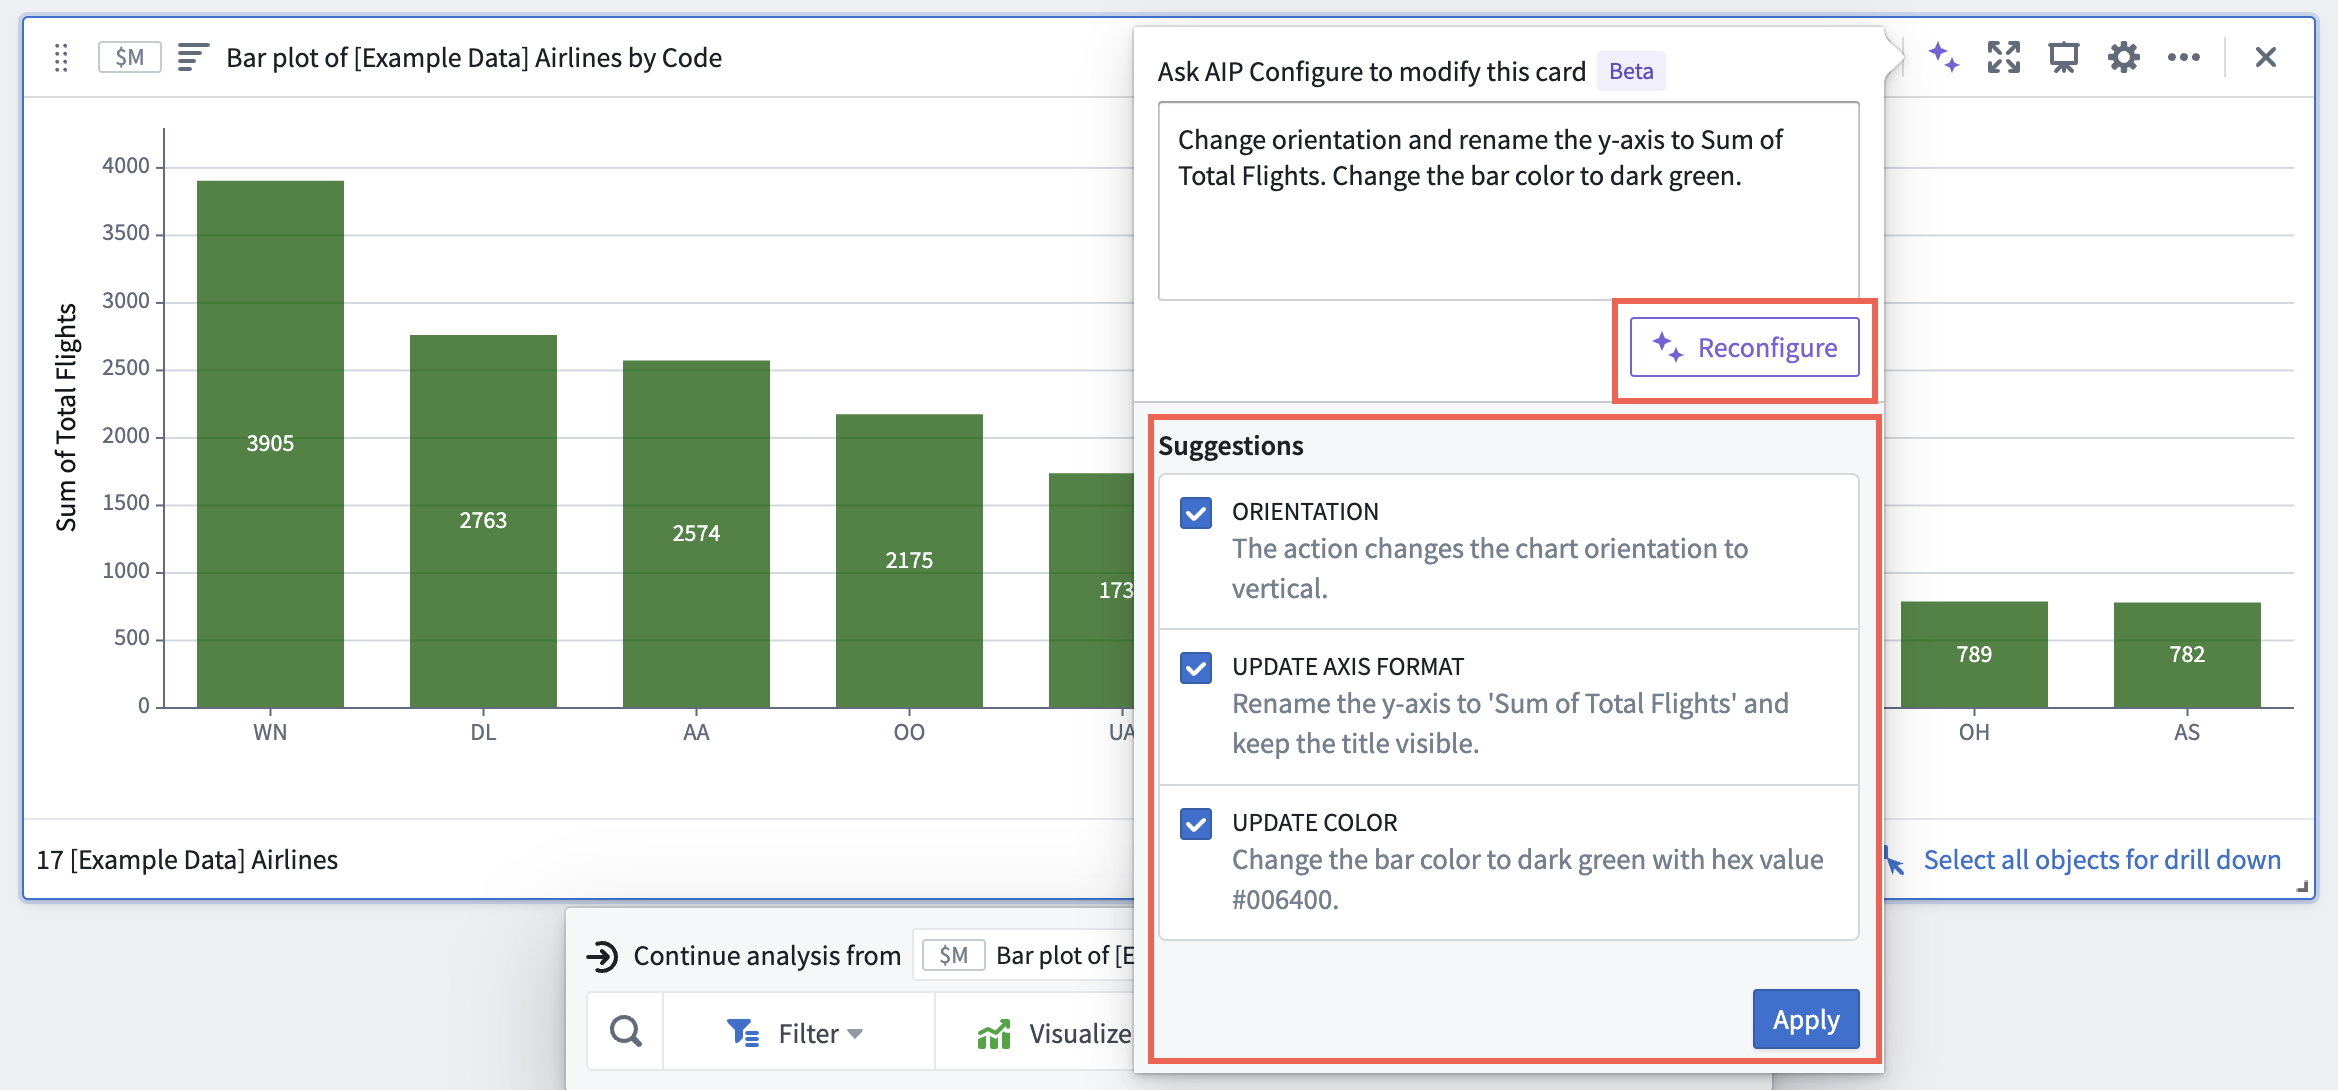Click the Reconfigure button
The height and width of the screenshot is (1090, 2338).
pos(1745,348)
